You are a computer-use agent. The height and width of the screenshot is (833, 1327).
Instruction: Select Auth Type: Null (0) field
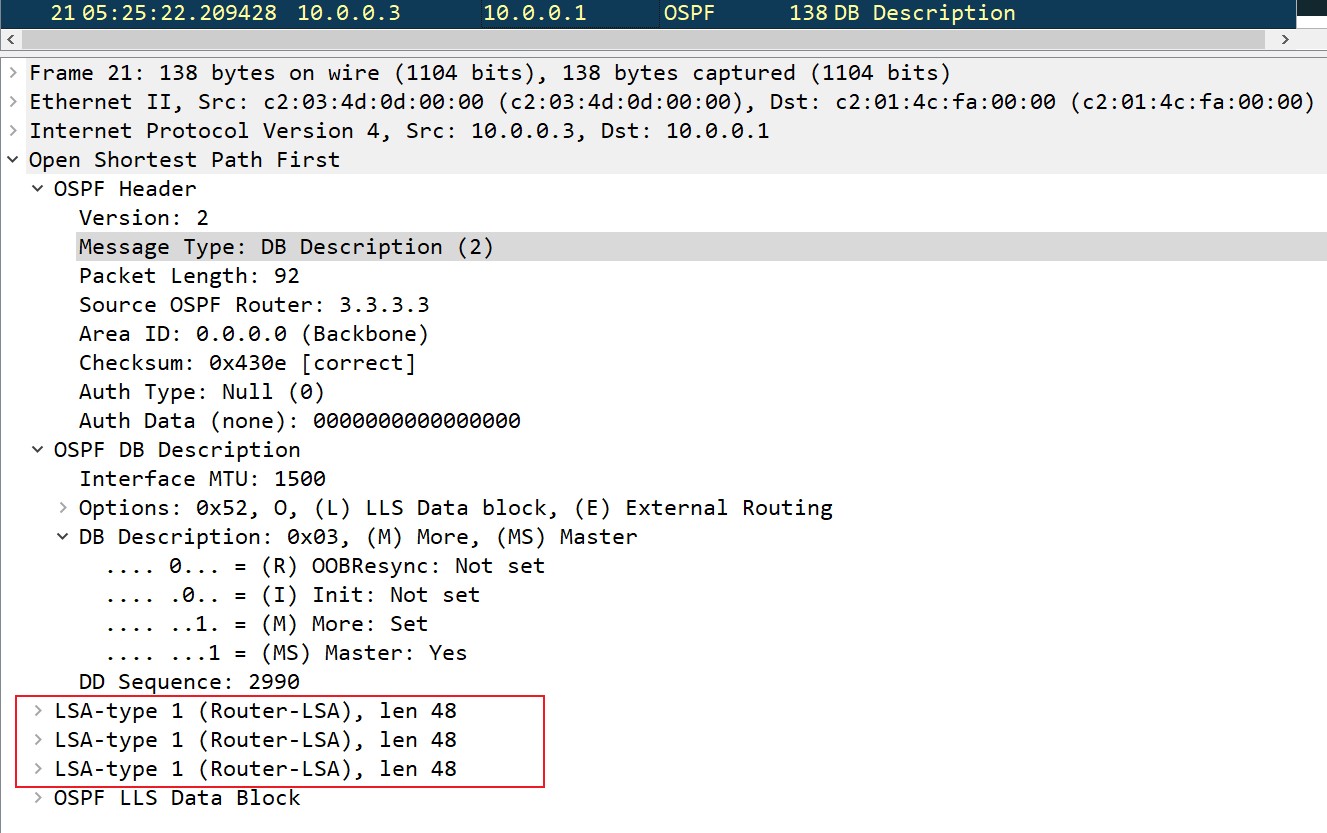[x=202, y=392]
